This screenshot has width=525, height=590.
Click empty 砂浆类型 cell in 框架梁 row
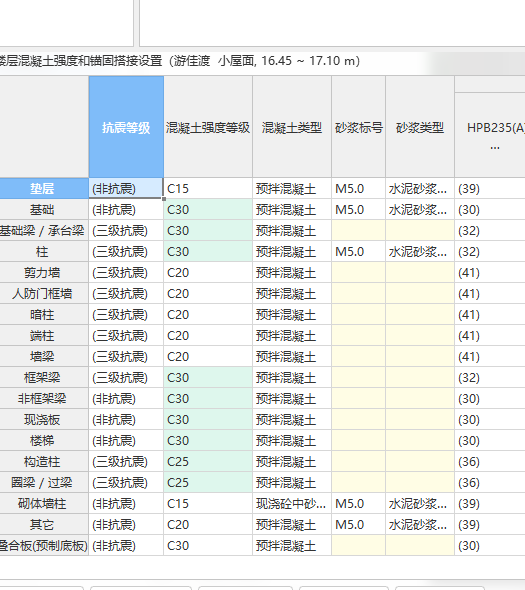pos(420,378)
